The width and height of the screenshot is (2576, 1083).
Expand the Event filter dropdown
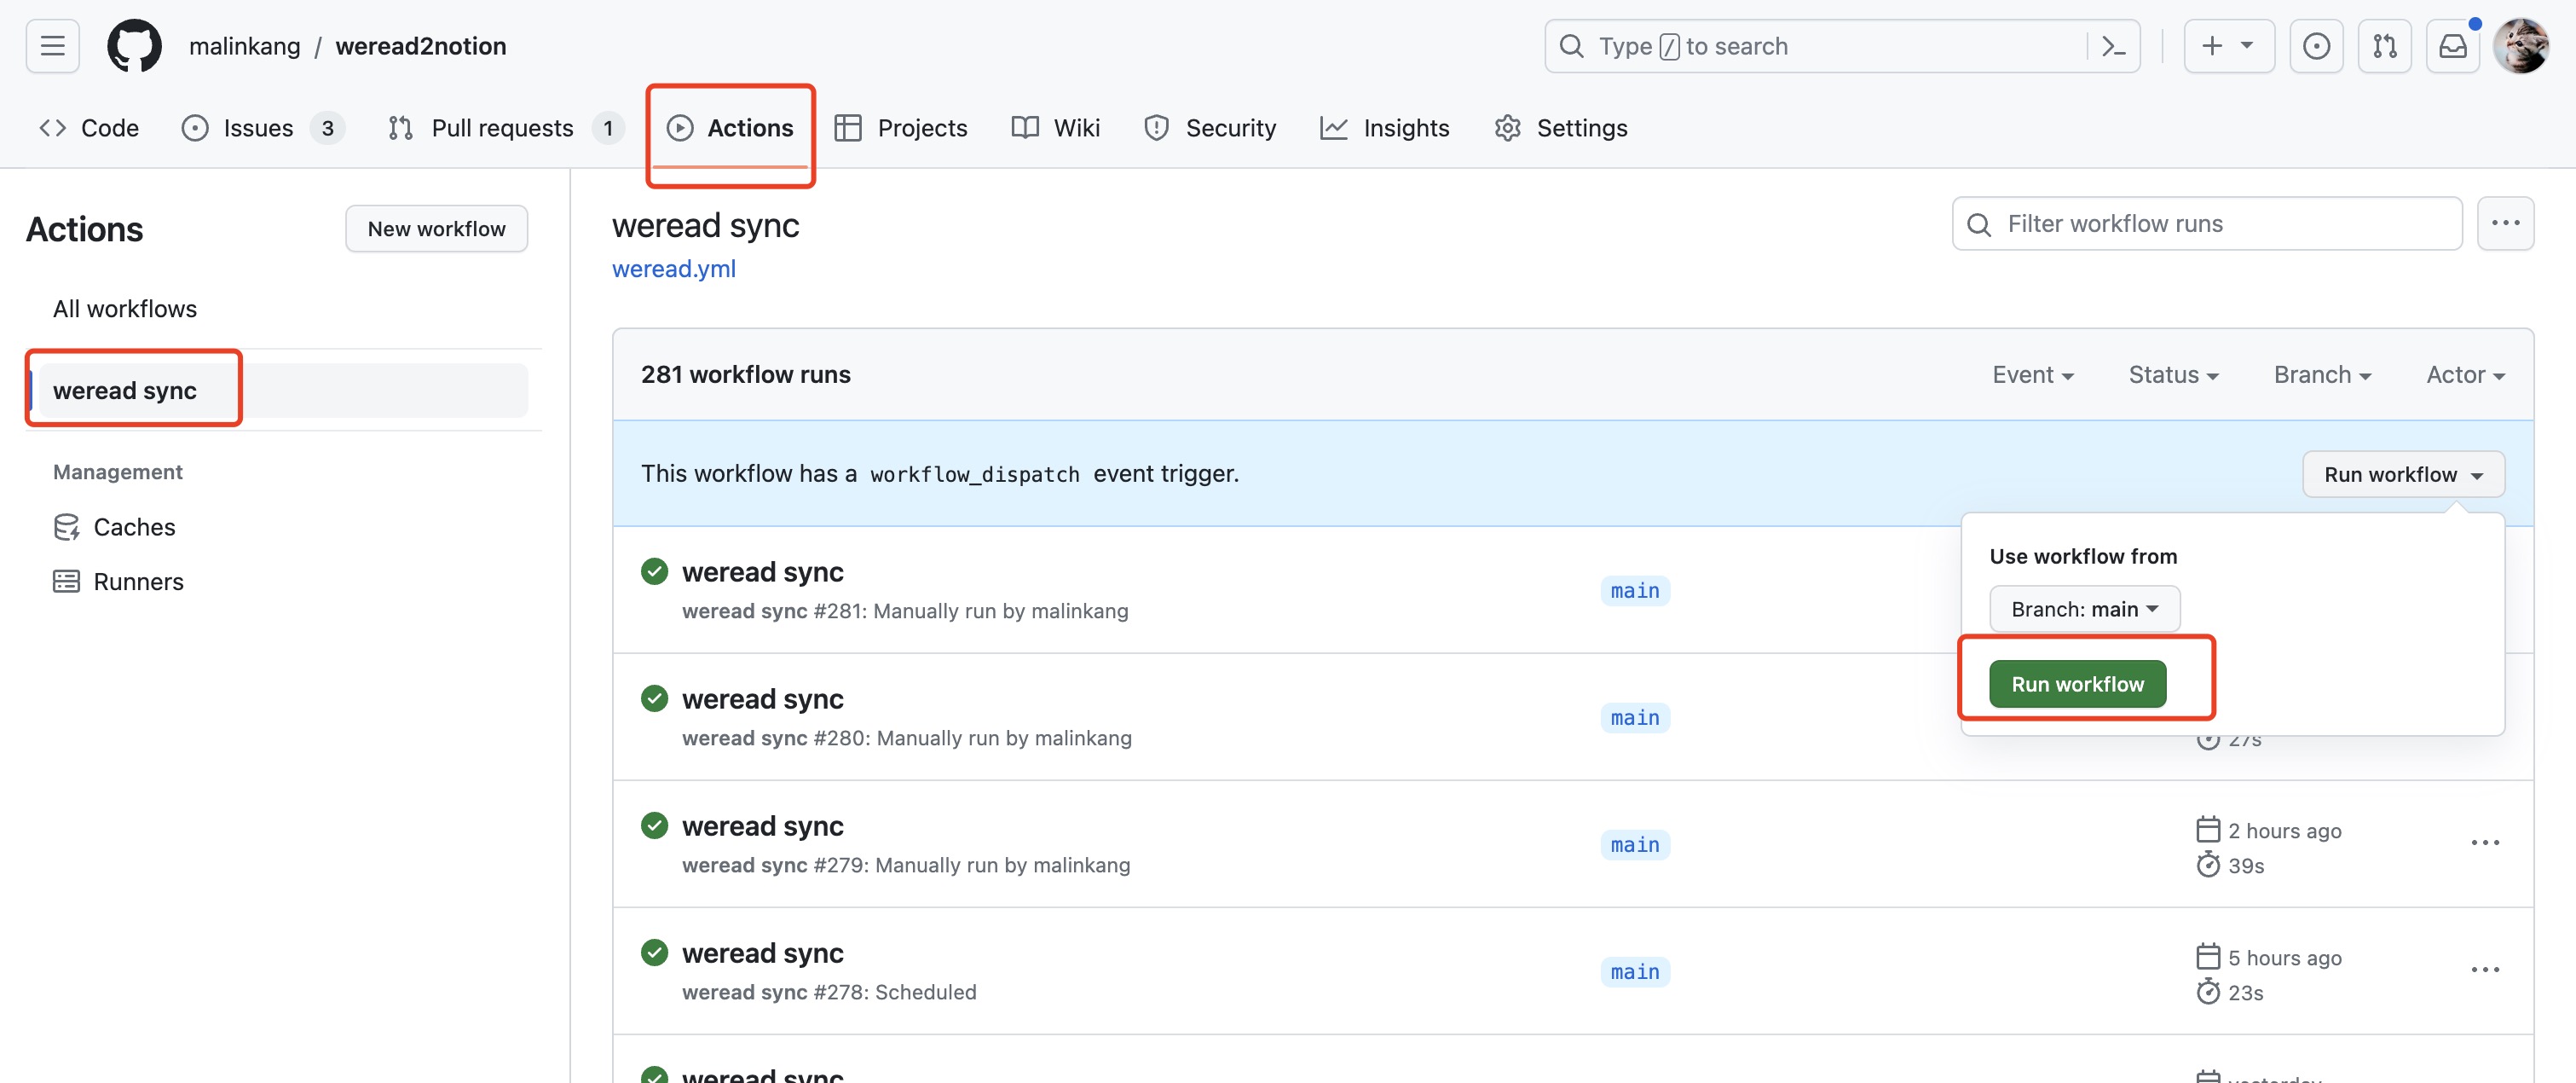[2032, 375]
